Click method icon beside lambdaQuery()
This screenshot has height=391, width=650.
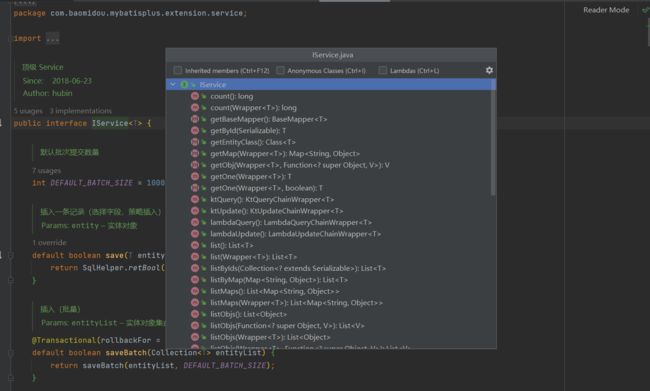pyautogui.click(x=195, y=223)
